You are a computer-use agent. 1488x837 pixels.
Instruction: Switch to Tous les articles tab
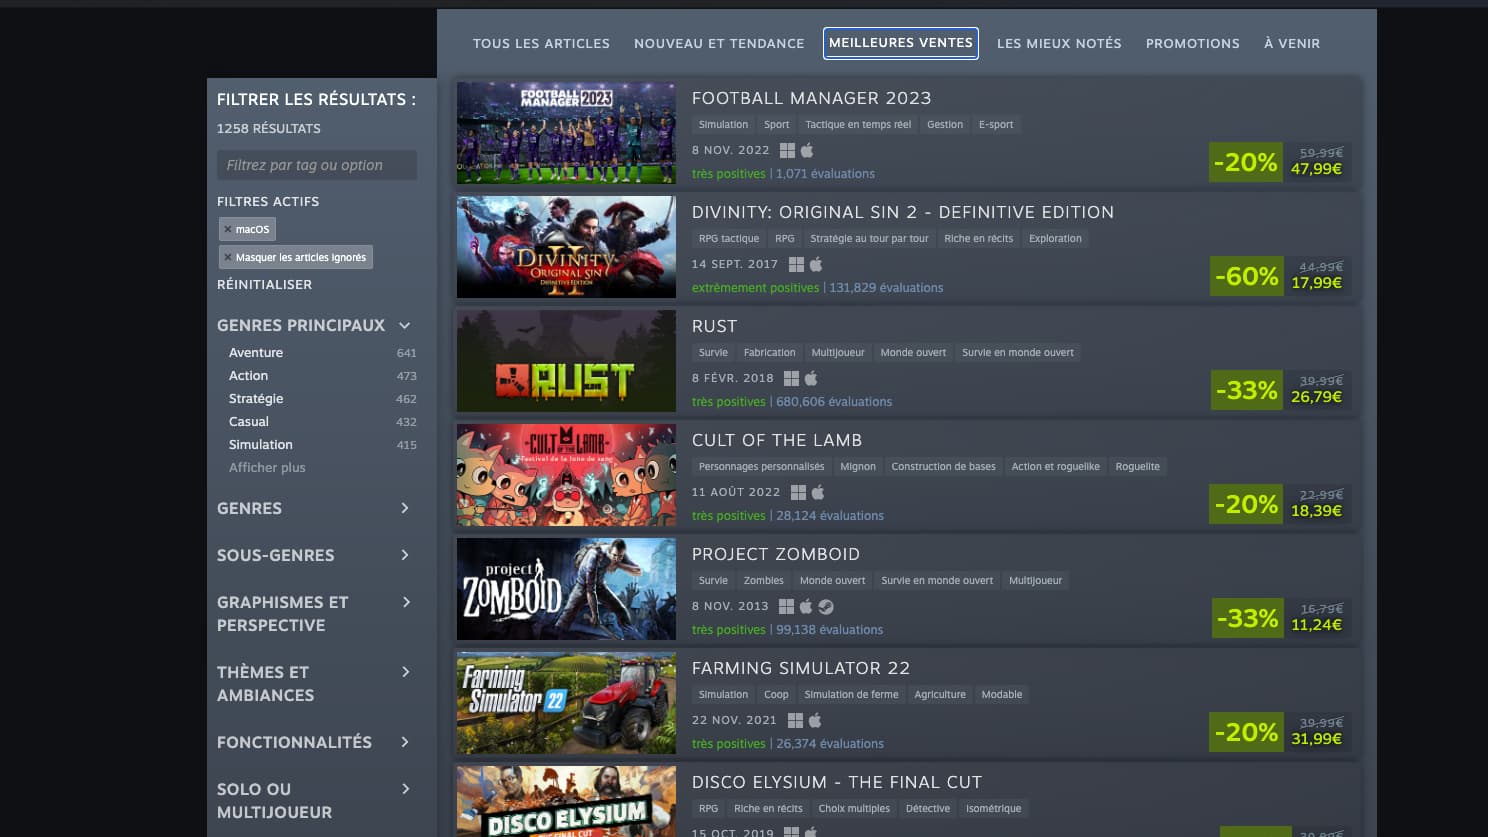click(x=541, y=43)
